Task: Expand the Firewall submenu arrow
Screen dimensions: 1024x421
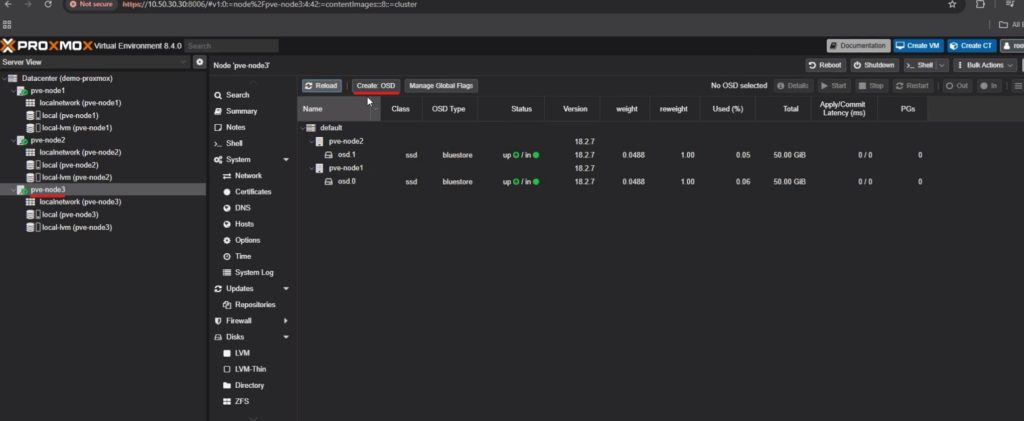Action: pyautogui.click(x=286, y=321)
